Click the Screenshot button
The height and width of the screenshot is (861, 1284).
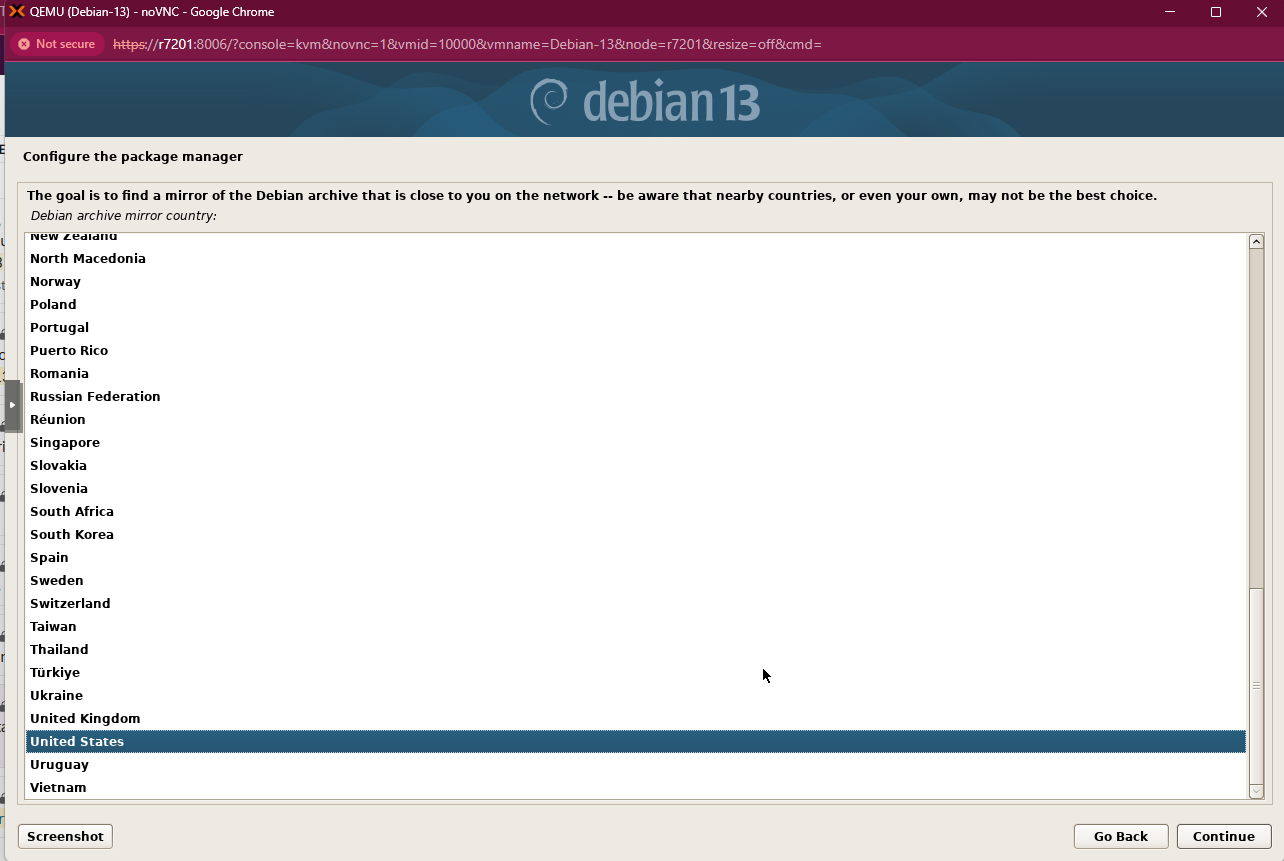[65, 836]
